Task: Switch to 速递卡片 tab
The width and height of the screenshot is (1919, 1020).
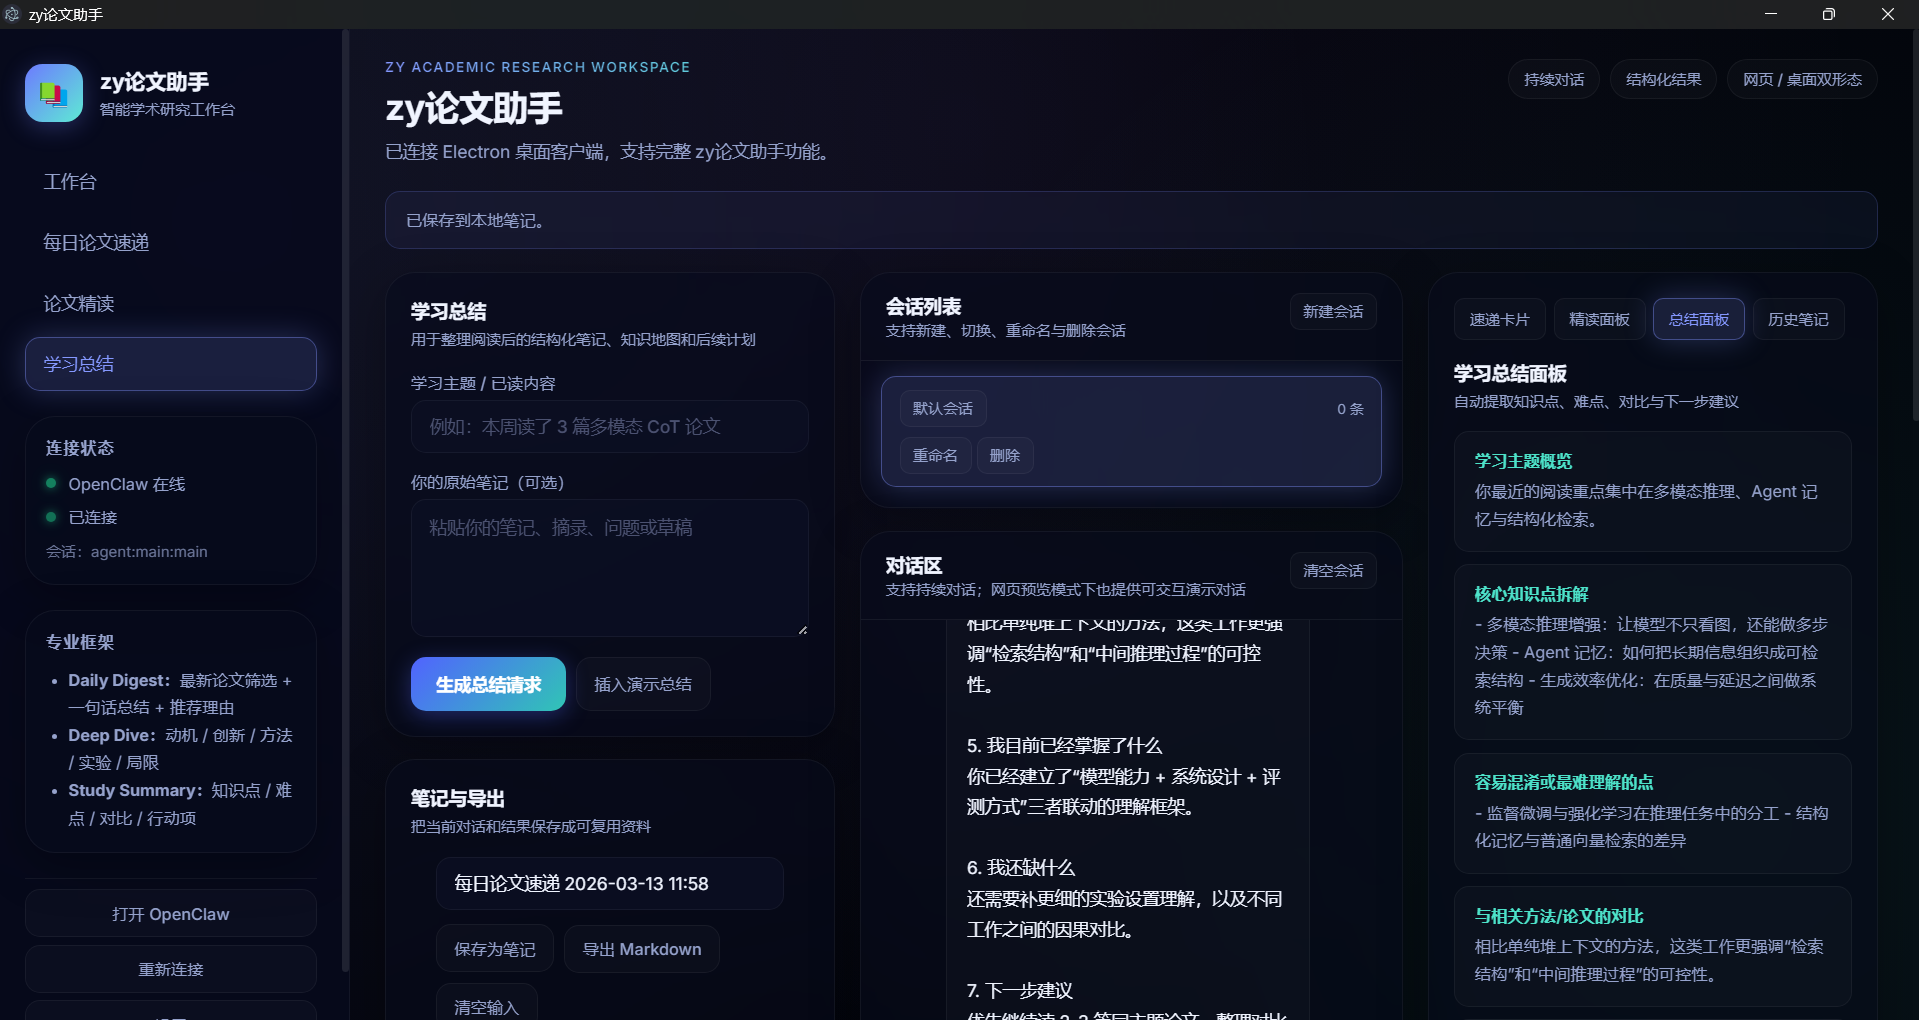Action: pos(1499,320)
